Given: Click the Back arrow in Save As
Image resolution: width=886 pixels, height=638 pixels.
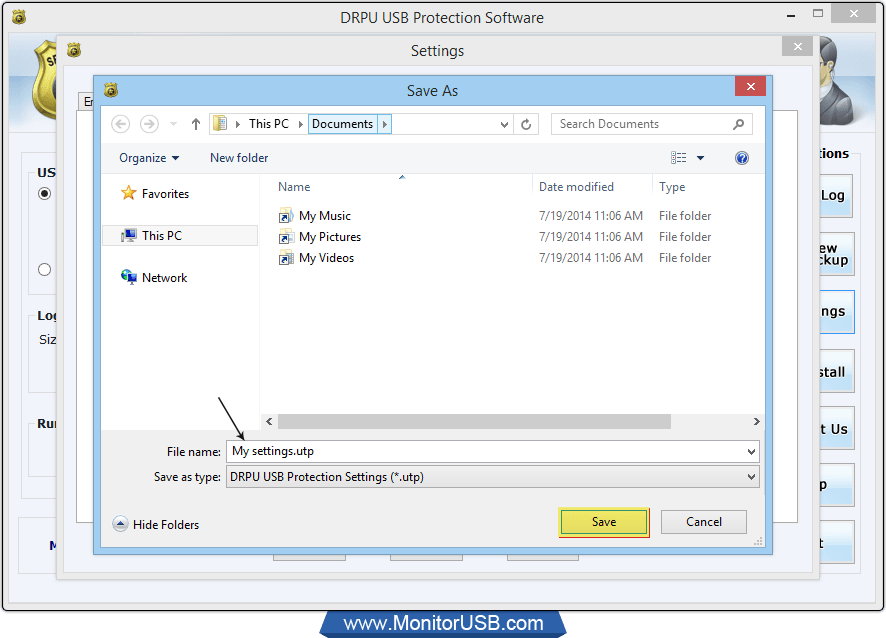Looking at the screenshot, I should pyautogui.click(x=120, y=124).
